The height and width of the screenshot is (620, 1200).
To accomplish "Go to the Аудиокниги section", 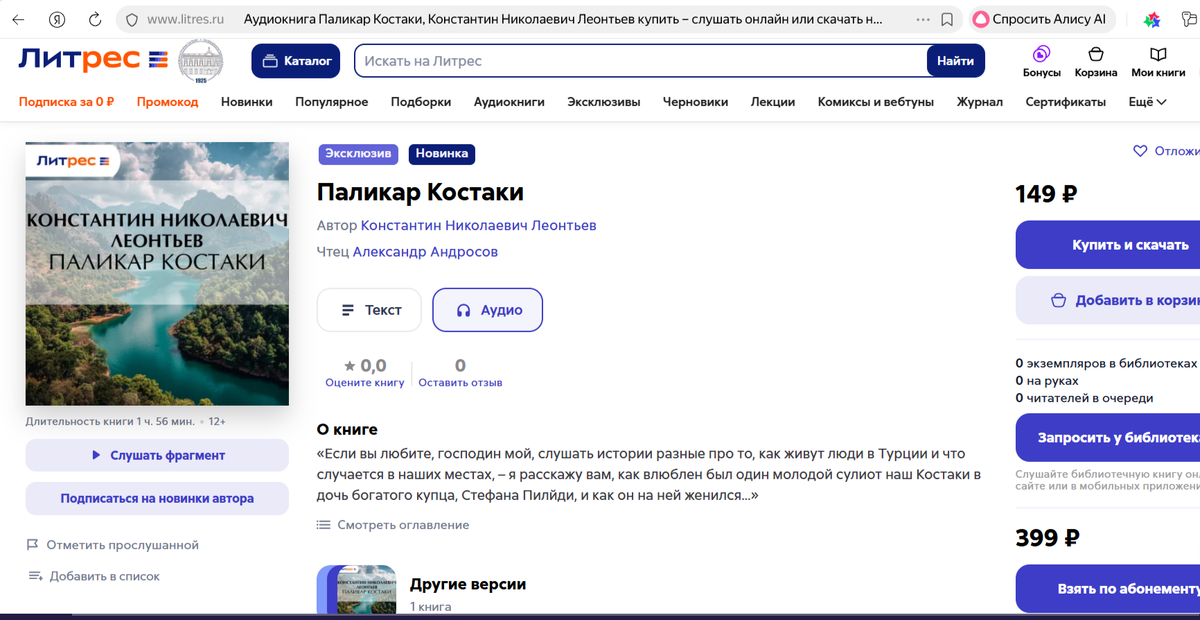I will click(x=509, y=101).
